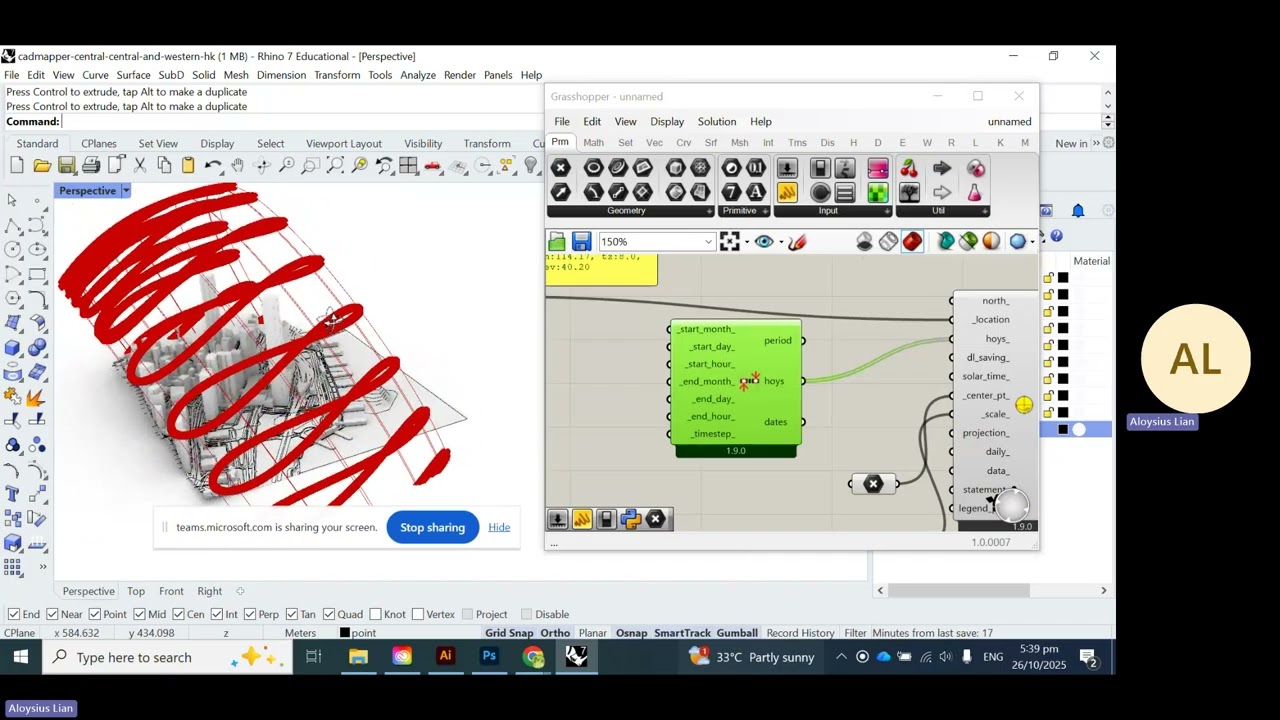Click the yellow Graph Mapper input icon
The height and width of the screenshot is (720, 1280).
tap(787, 192)
